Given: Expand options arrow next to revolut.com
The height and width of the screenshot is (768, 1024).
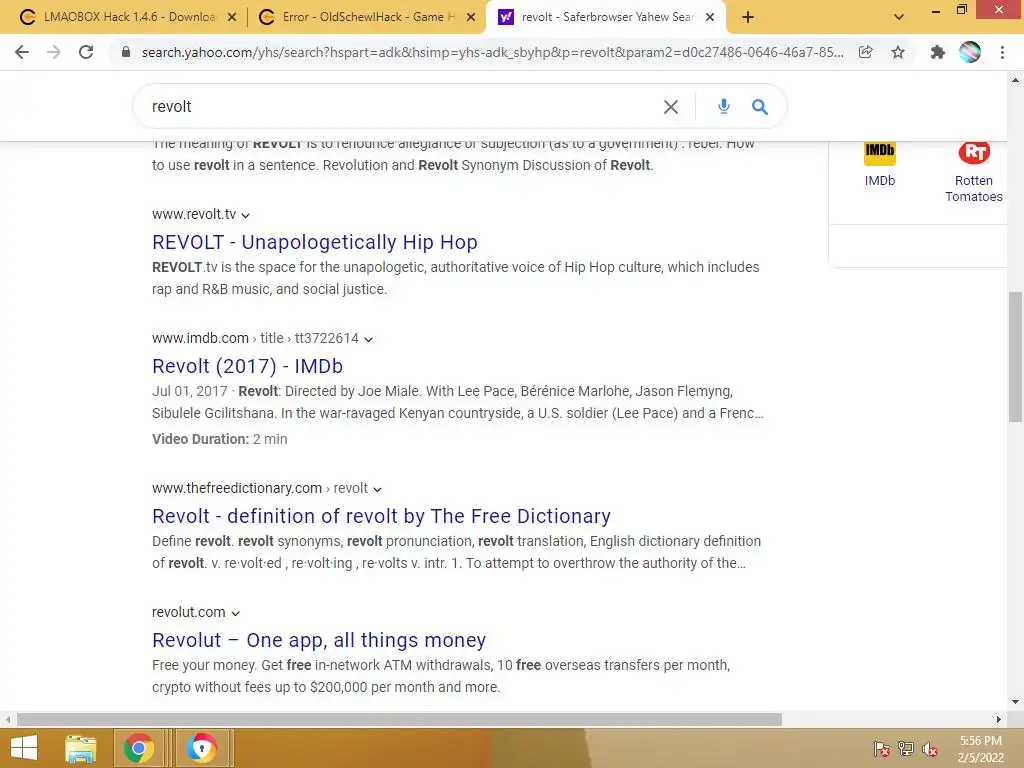Looking at the screenshot, I should [236, 613].
